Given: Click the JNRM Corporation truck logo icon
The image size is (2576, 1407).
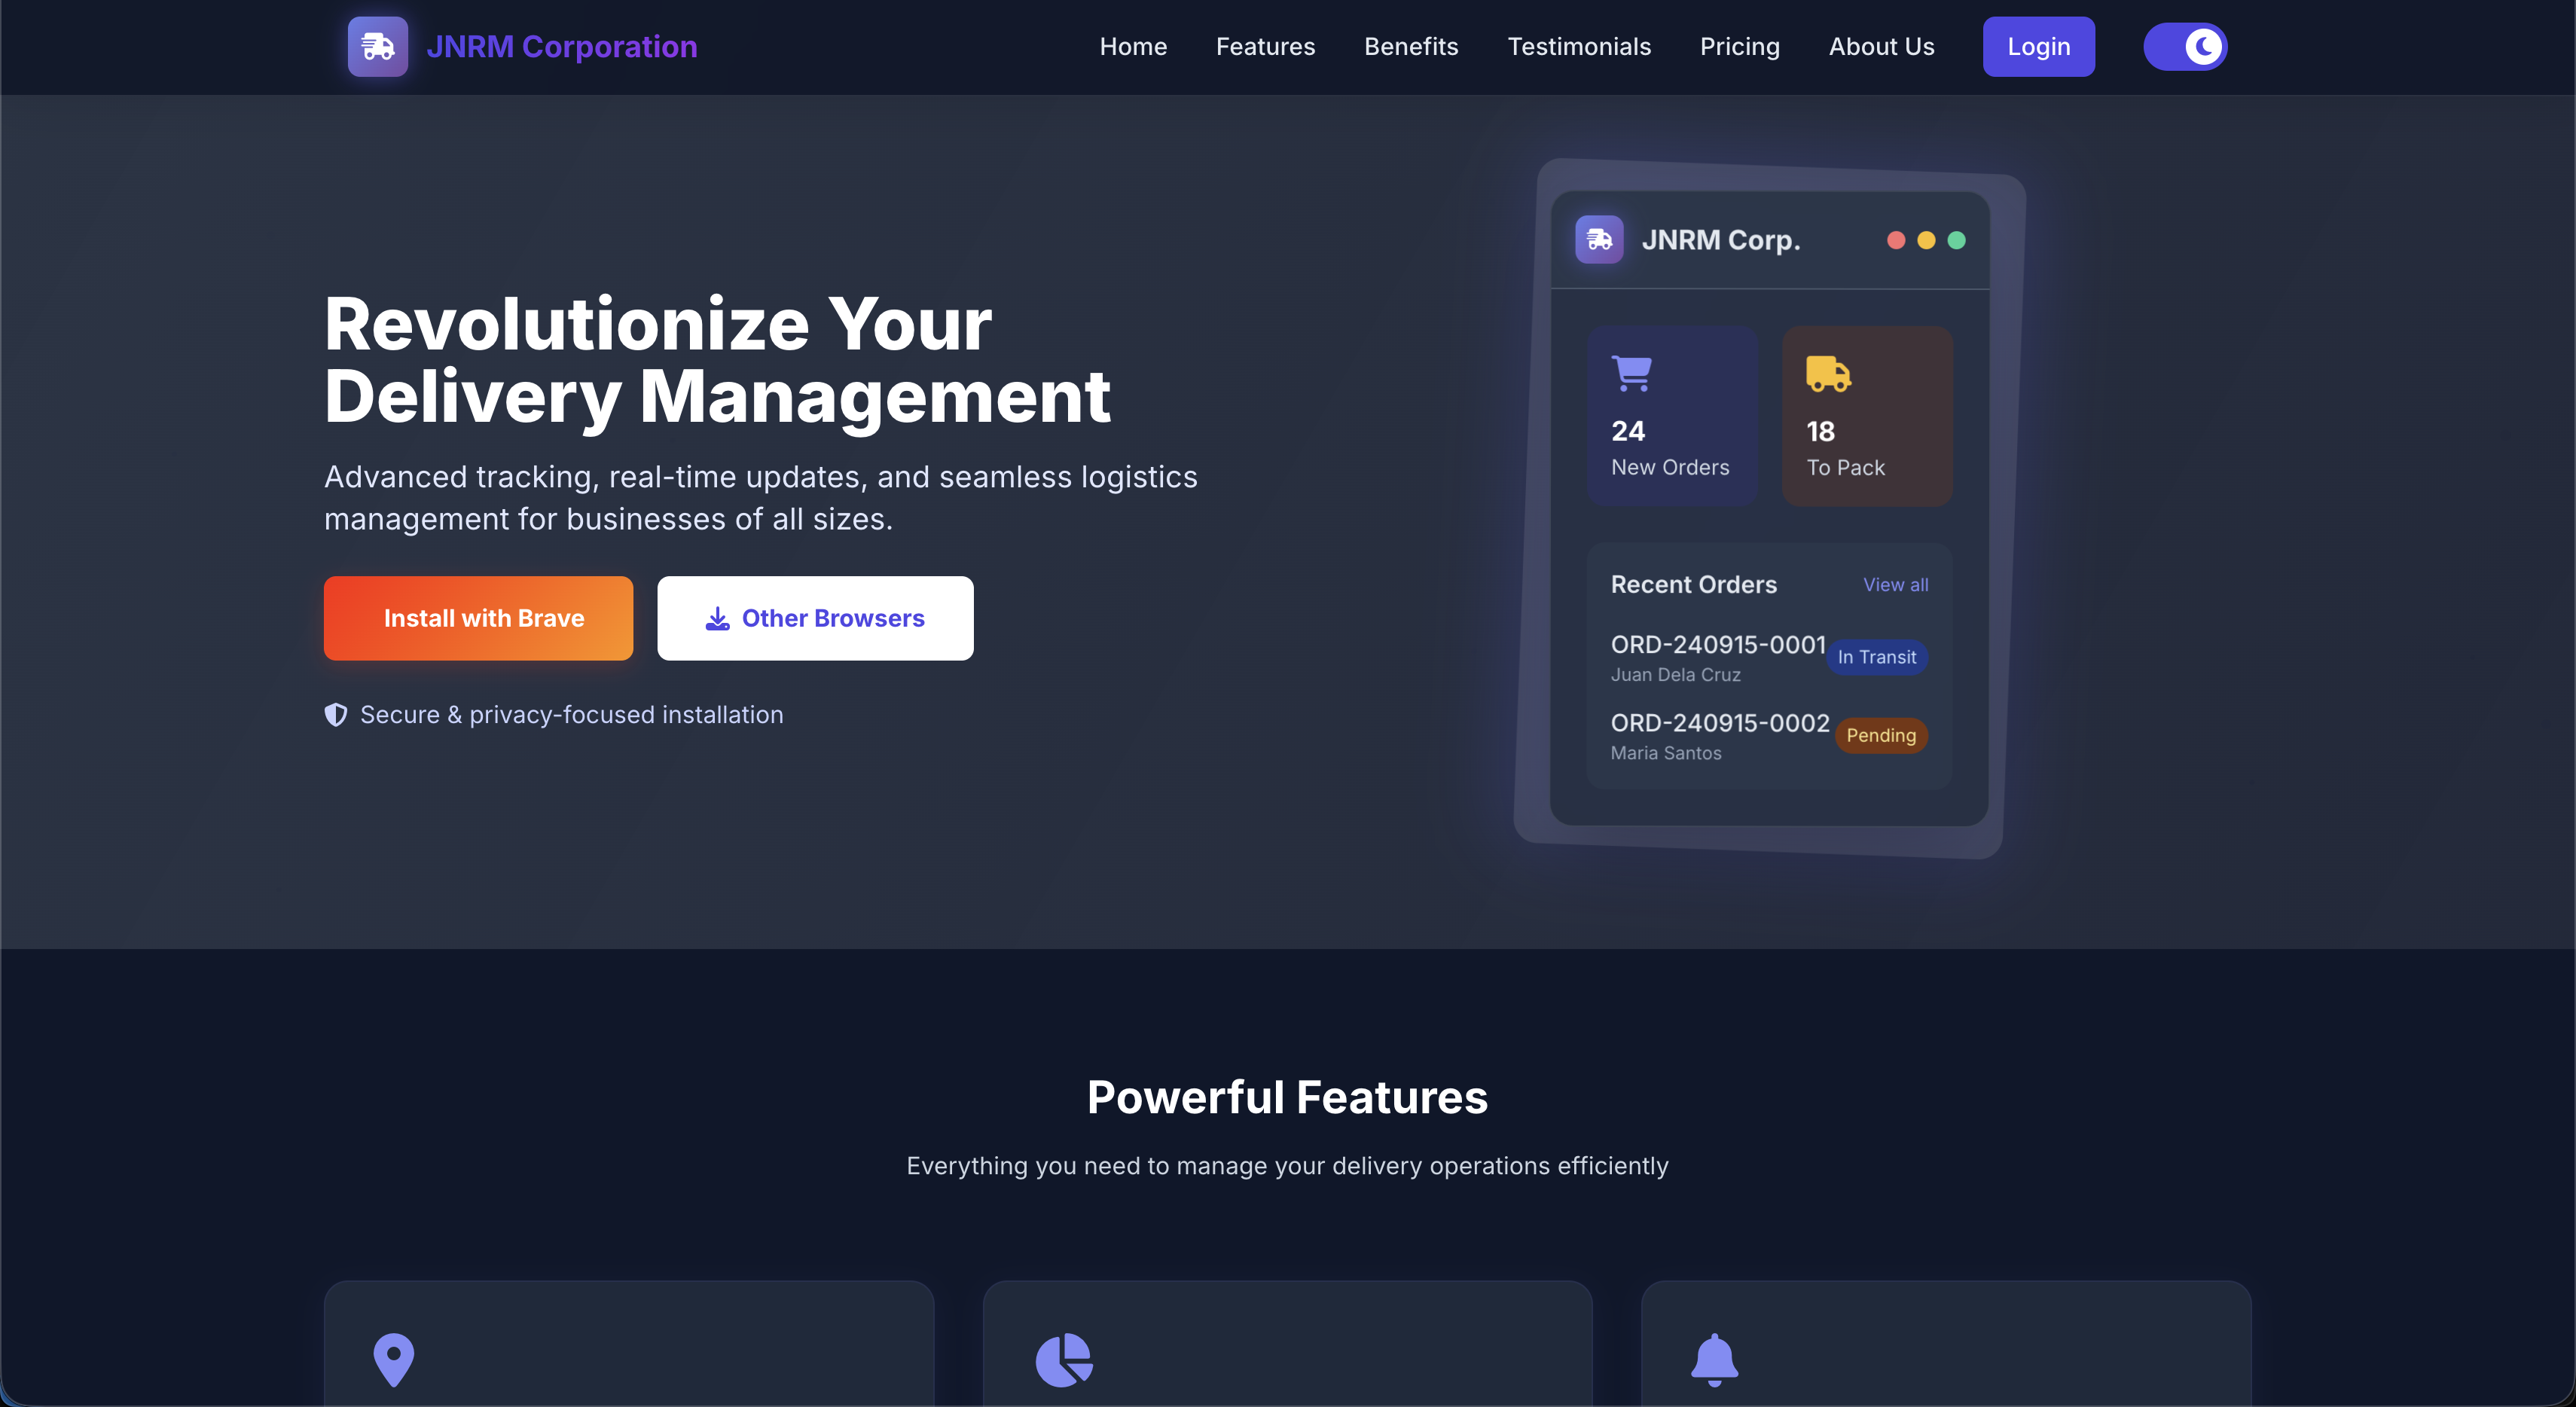Looking at the screenshot, I should [x=377, y=46].
